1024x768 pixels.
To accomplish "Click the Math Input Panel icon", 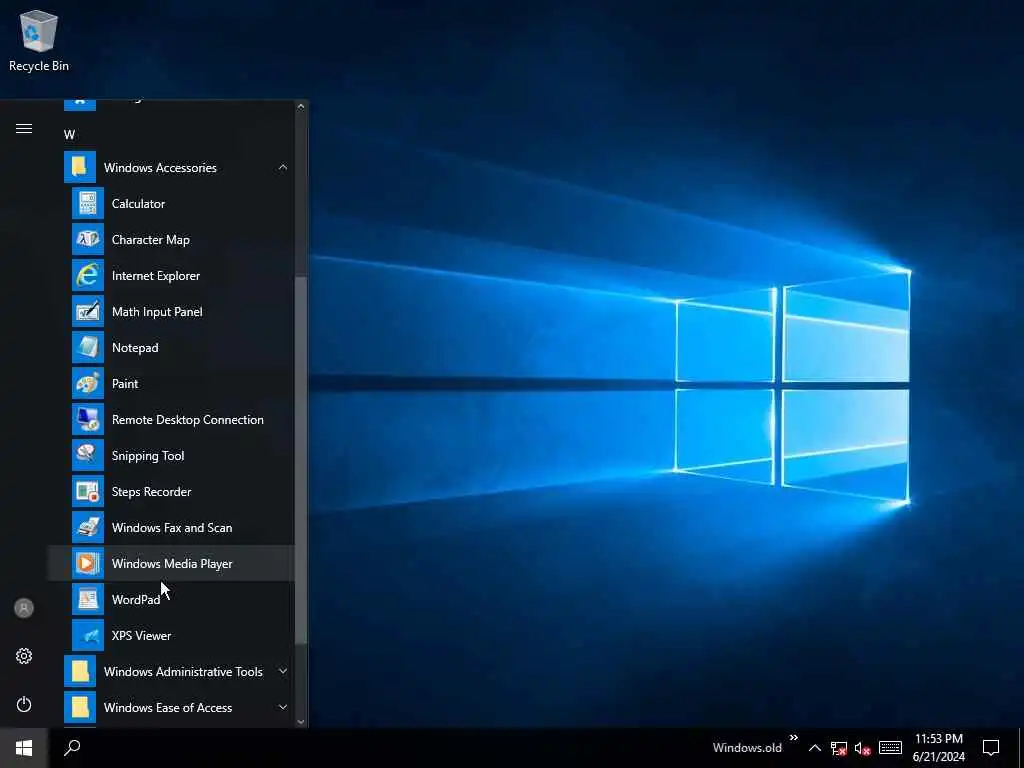I will tap(88, 312).
